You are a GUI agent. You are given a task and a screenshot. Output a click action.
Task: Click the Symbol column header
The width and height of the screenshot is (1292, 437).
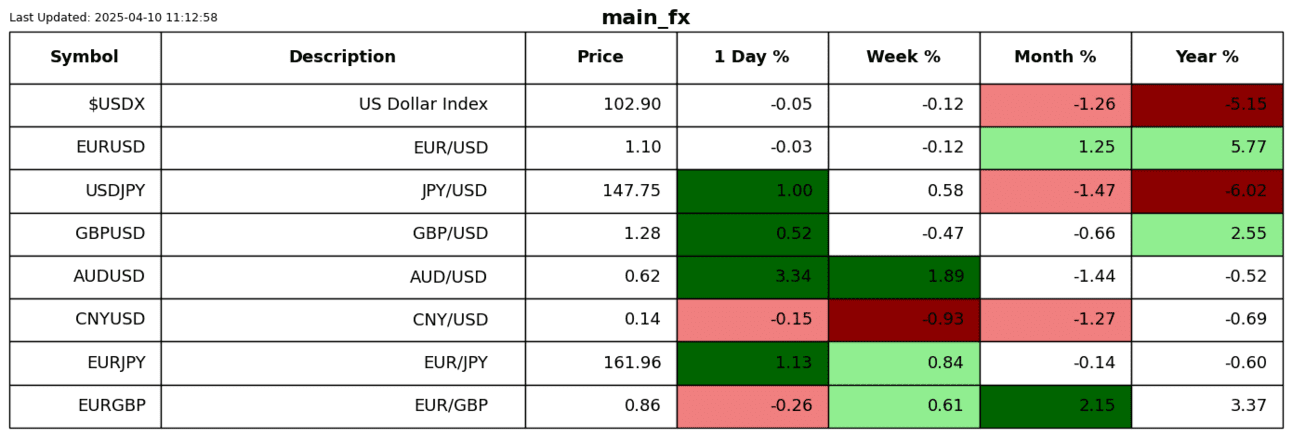tap(85, 57)
